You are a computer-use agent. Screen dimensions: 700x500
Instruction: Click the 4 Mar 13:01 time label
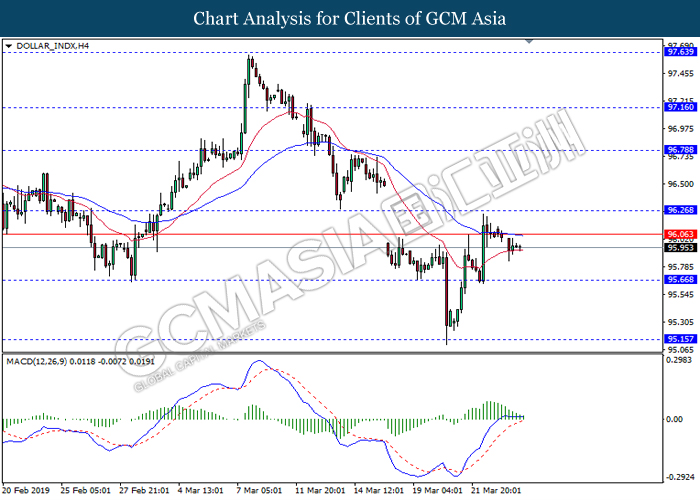pyautogui.click(x=200, y=490)
